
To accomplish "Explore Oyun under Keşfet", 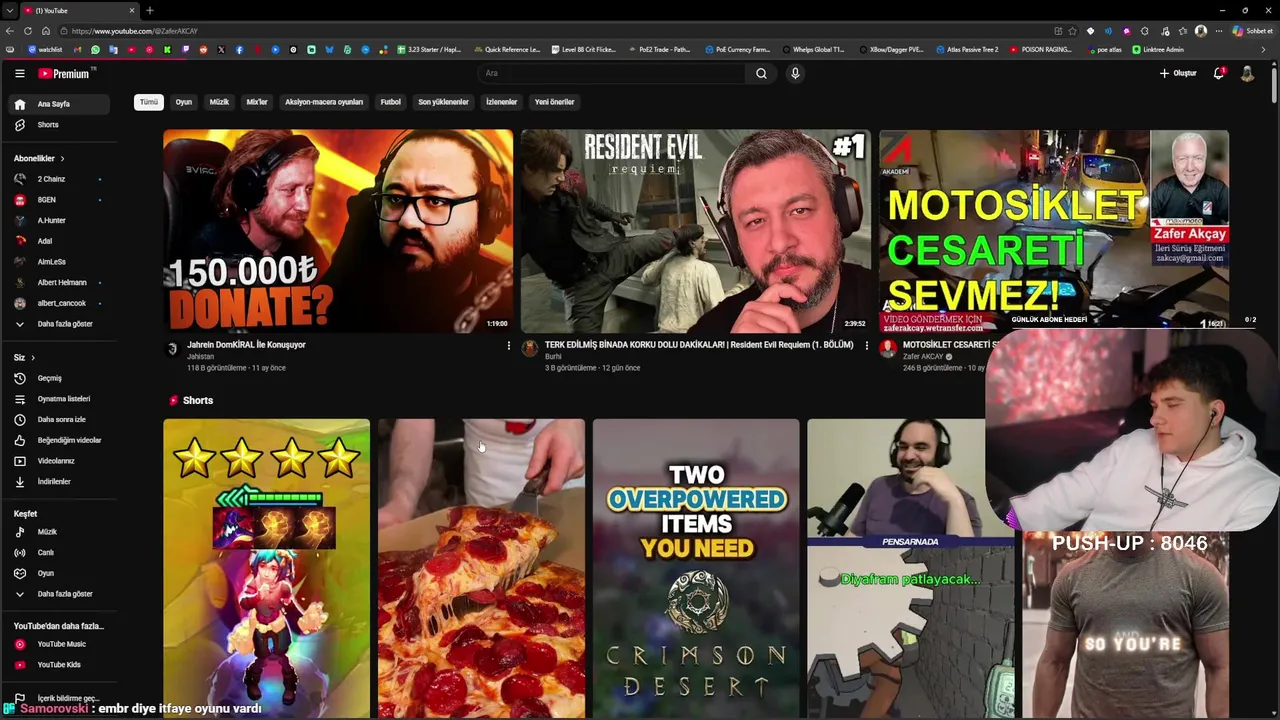I will [60, 573].
